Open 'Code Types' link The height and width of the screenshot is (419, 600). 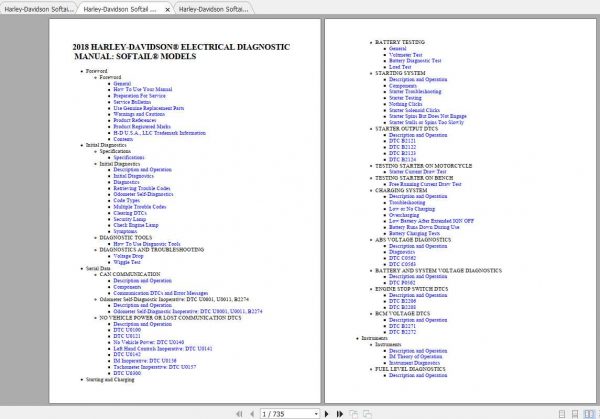[x=127, y=201]
